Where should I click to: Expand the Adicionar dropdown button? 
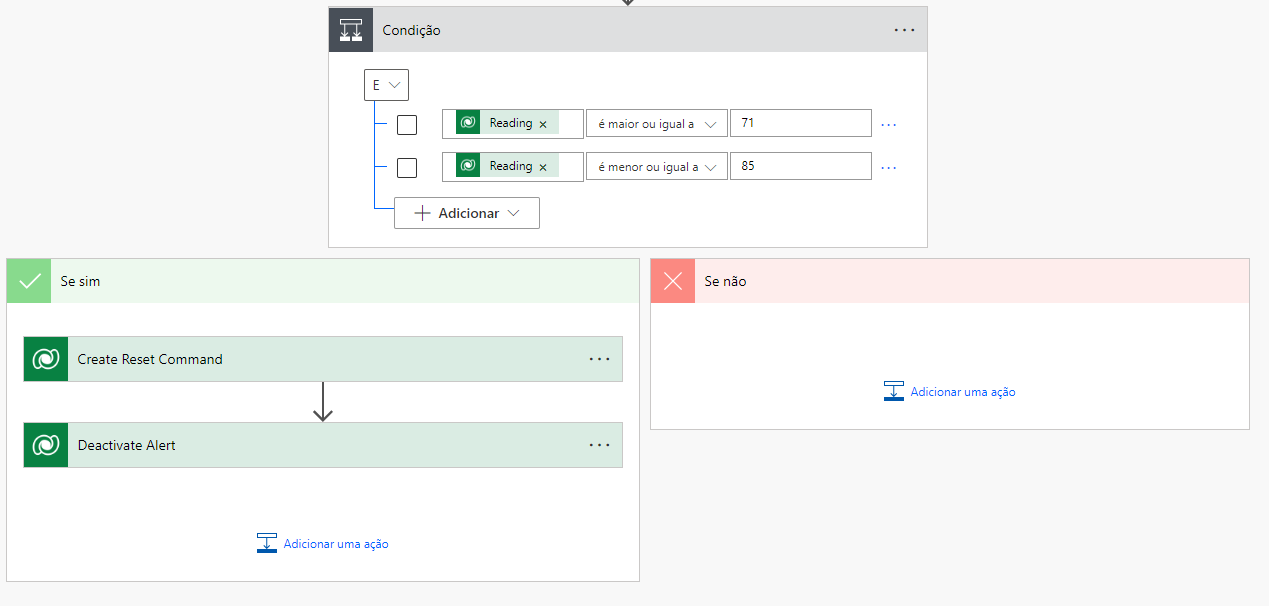(x=467, y=213)
